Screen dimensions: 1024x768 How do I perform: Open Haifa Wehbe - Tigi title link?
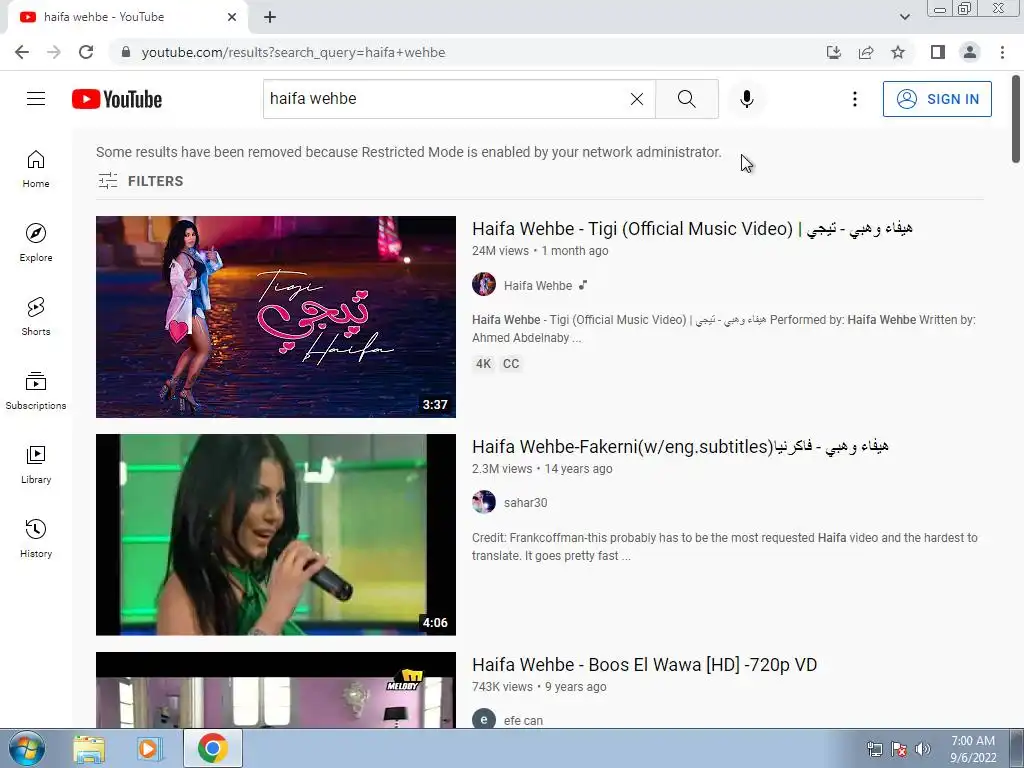[x=692, y=229]
